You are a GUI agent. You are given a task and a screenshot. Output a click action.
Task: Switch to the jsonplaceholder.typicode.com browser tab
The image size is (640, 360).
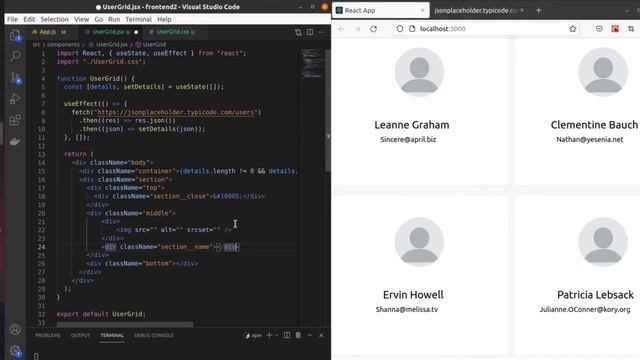point(480,11)
